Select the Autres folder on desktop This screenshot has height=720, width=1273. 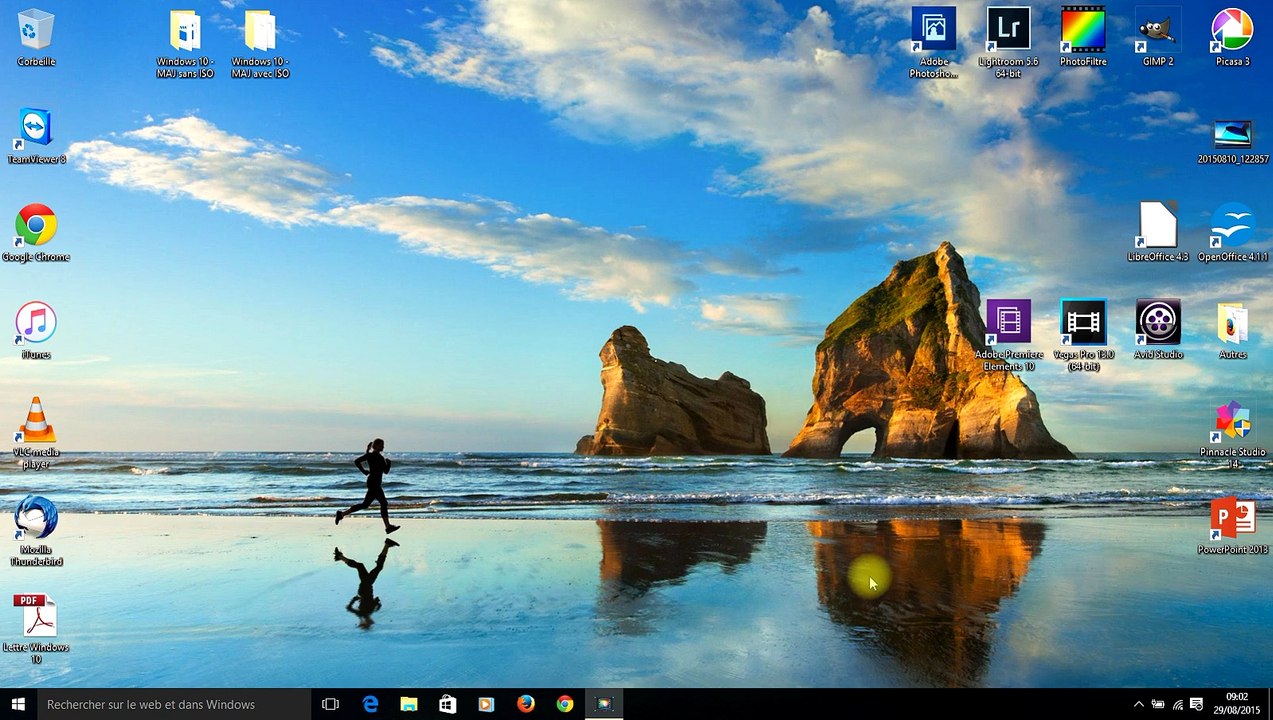[x=1233, y=330]
